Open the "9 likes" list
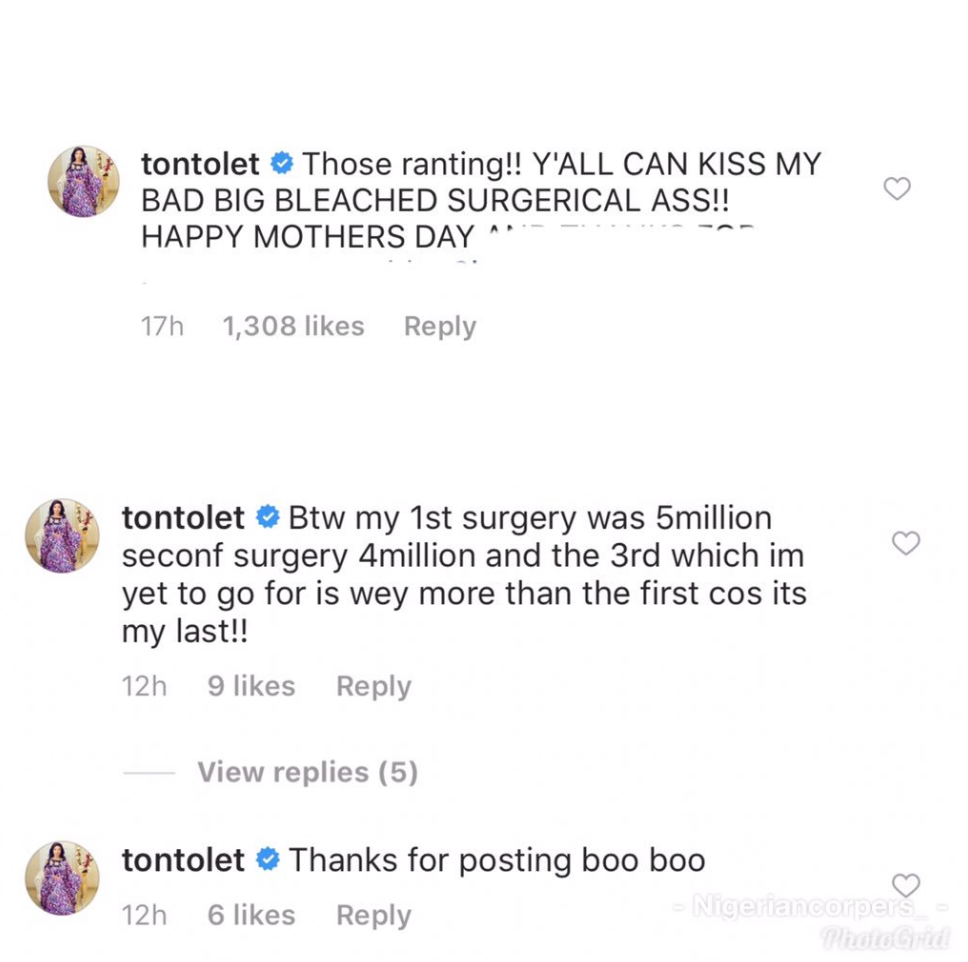This screenshot has width=968, height=962. click(x=251, y=686)
